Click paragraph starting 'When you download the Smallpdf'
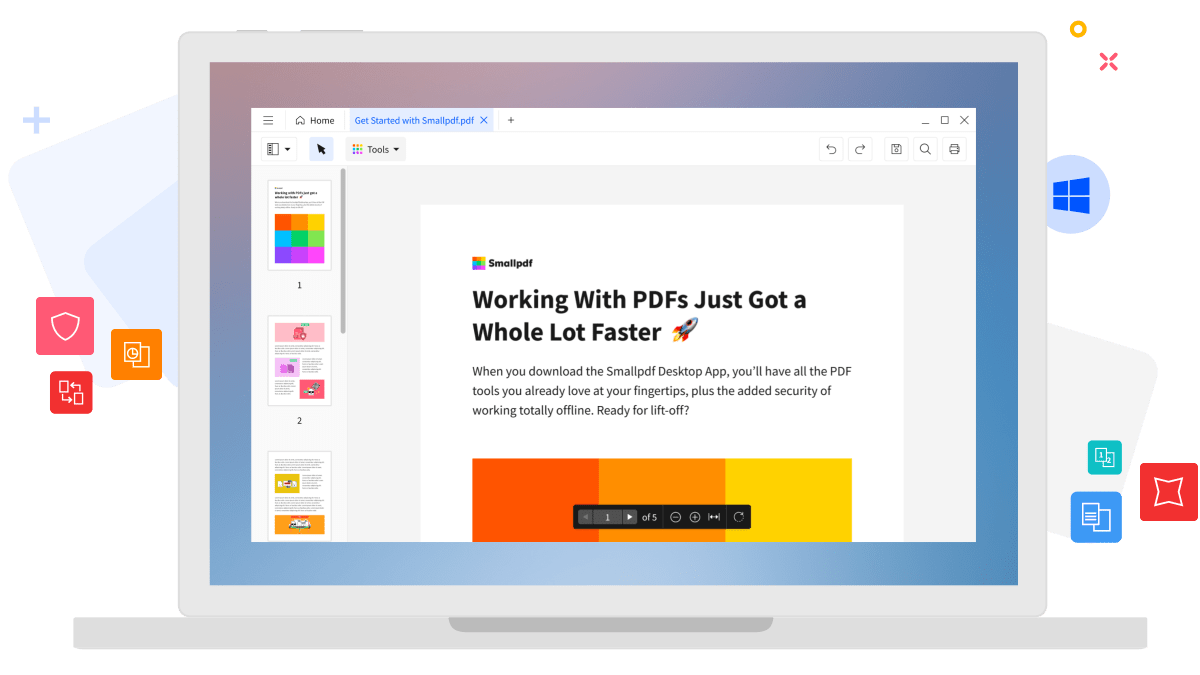Viewport: 1200px width, 675px height. [661, 390]
